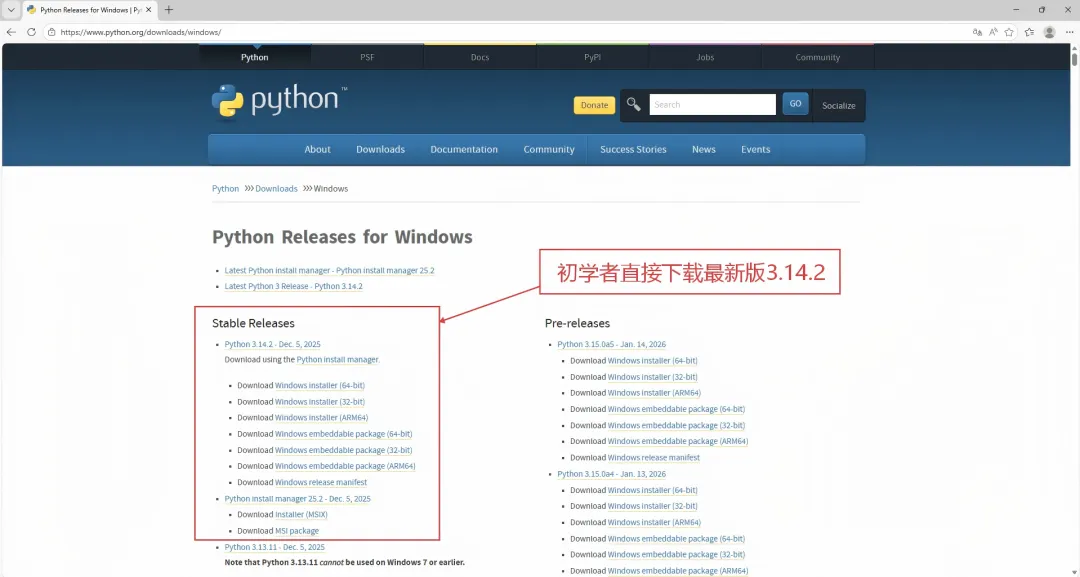
Task: Click the browser back arrow
Action: [11, 32]
